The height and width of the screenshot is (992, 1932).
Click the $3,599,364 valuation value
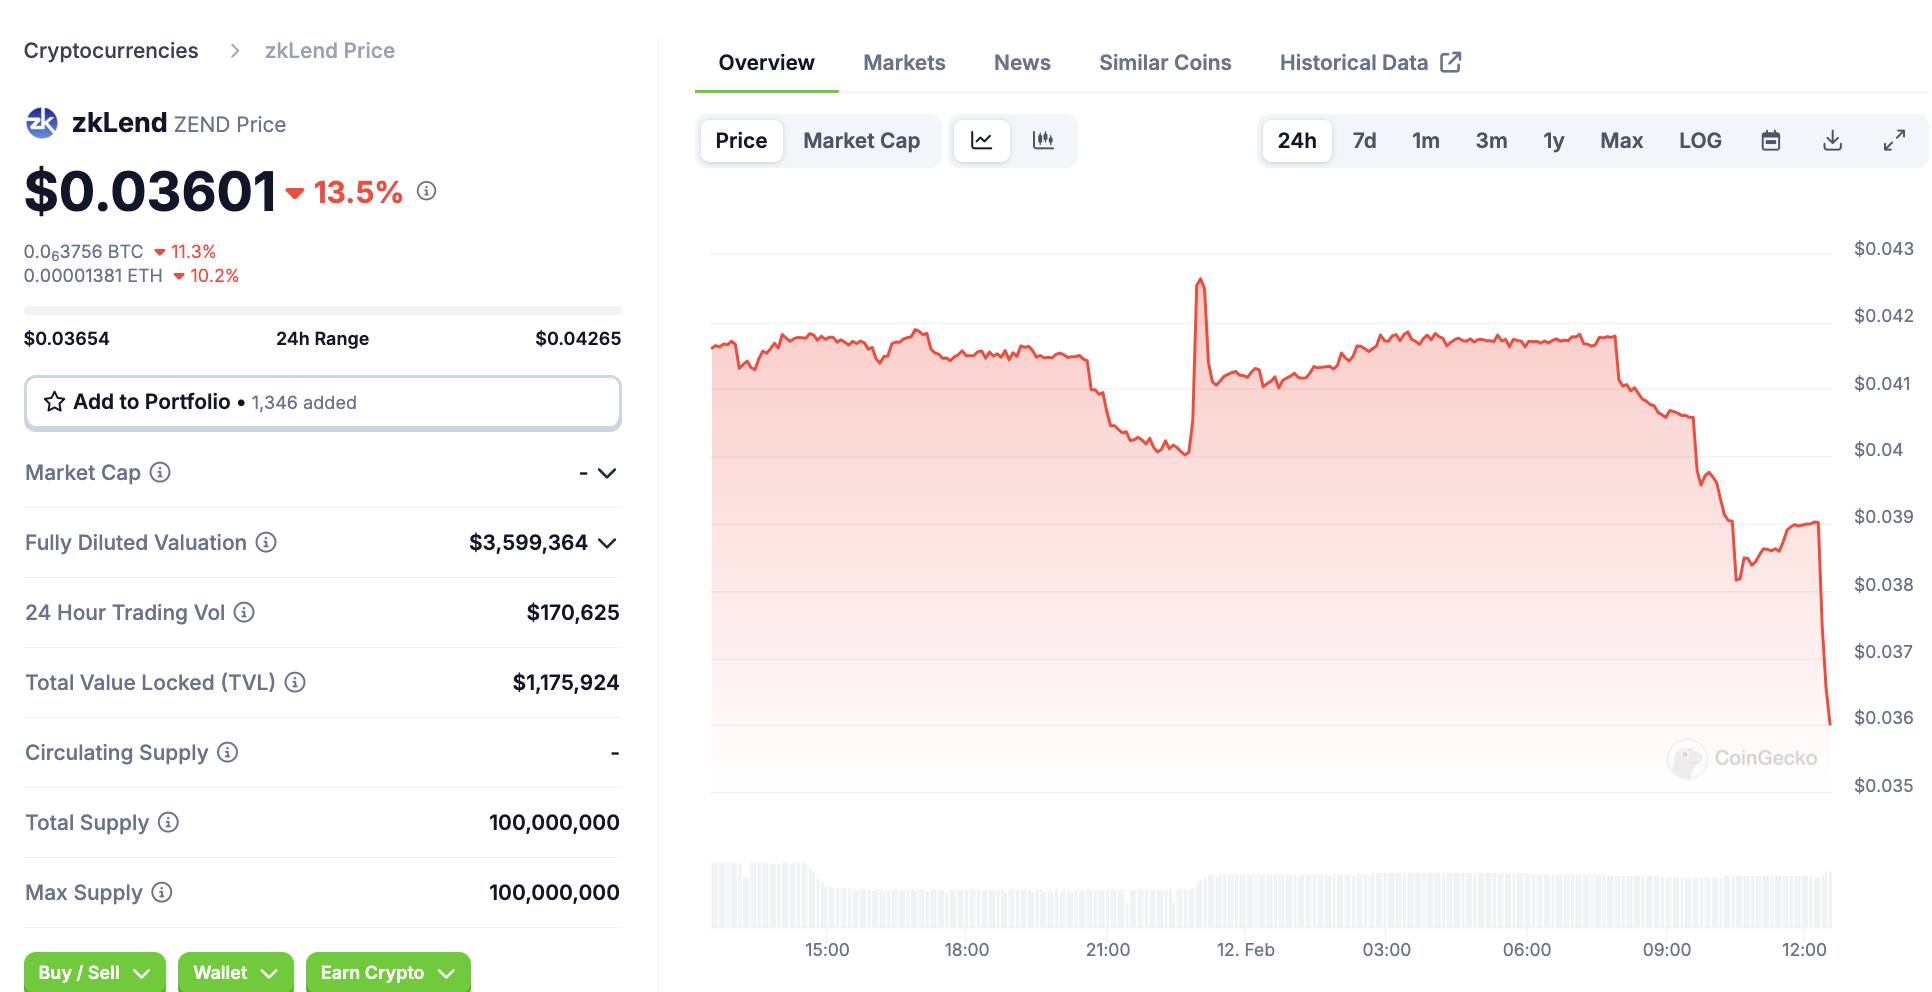(x=528, y=543)
